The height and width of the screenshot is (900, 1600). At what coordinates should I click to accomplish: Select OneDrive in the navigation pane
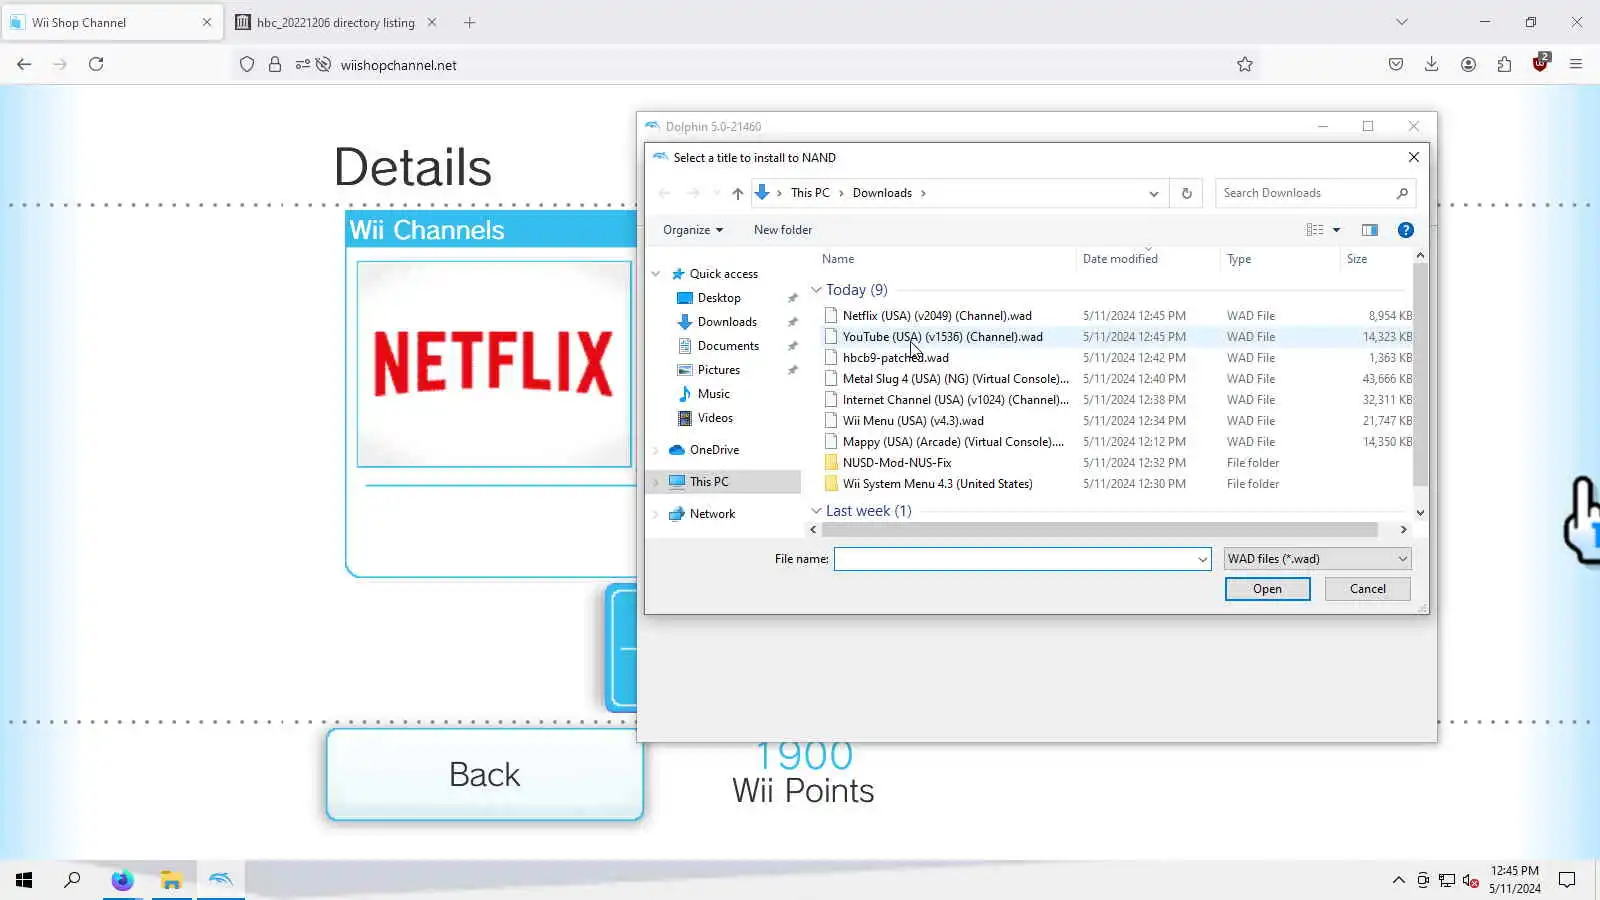tap(714, 450)
